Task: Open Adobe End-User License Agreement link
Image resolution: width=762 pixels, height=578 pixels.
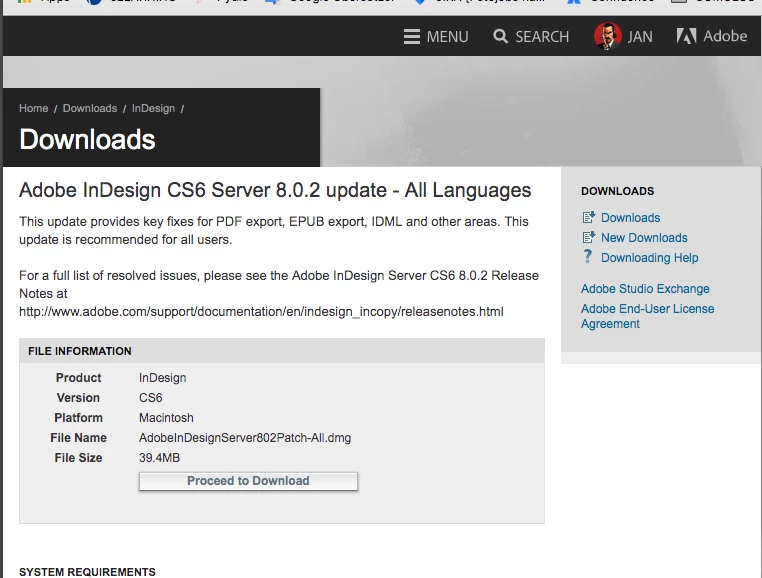Action: [647, 316]
